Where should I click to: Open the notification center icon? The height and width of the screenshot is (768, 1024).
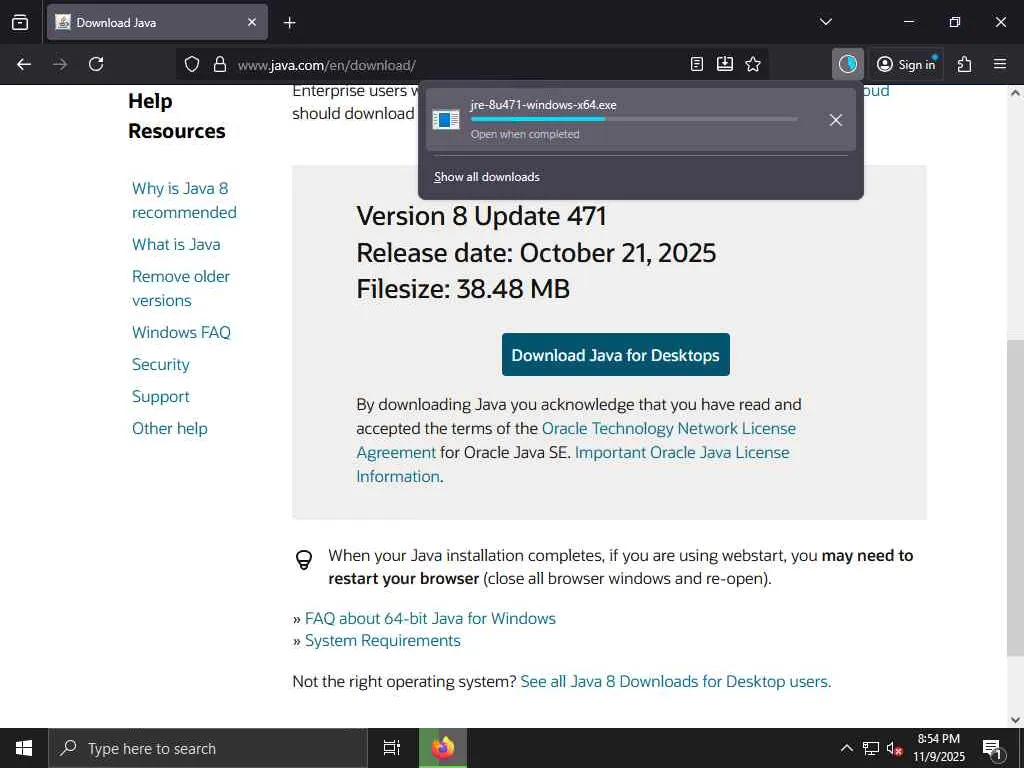pos(992,748)
